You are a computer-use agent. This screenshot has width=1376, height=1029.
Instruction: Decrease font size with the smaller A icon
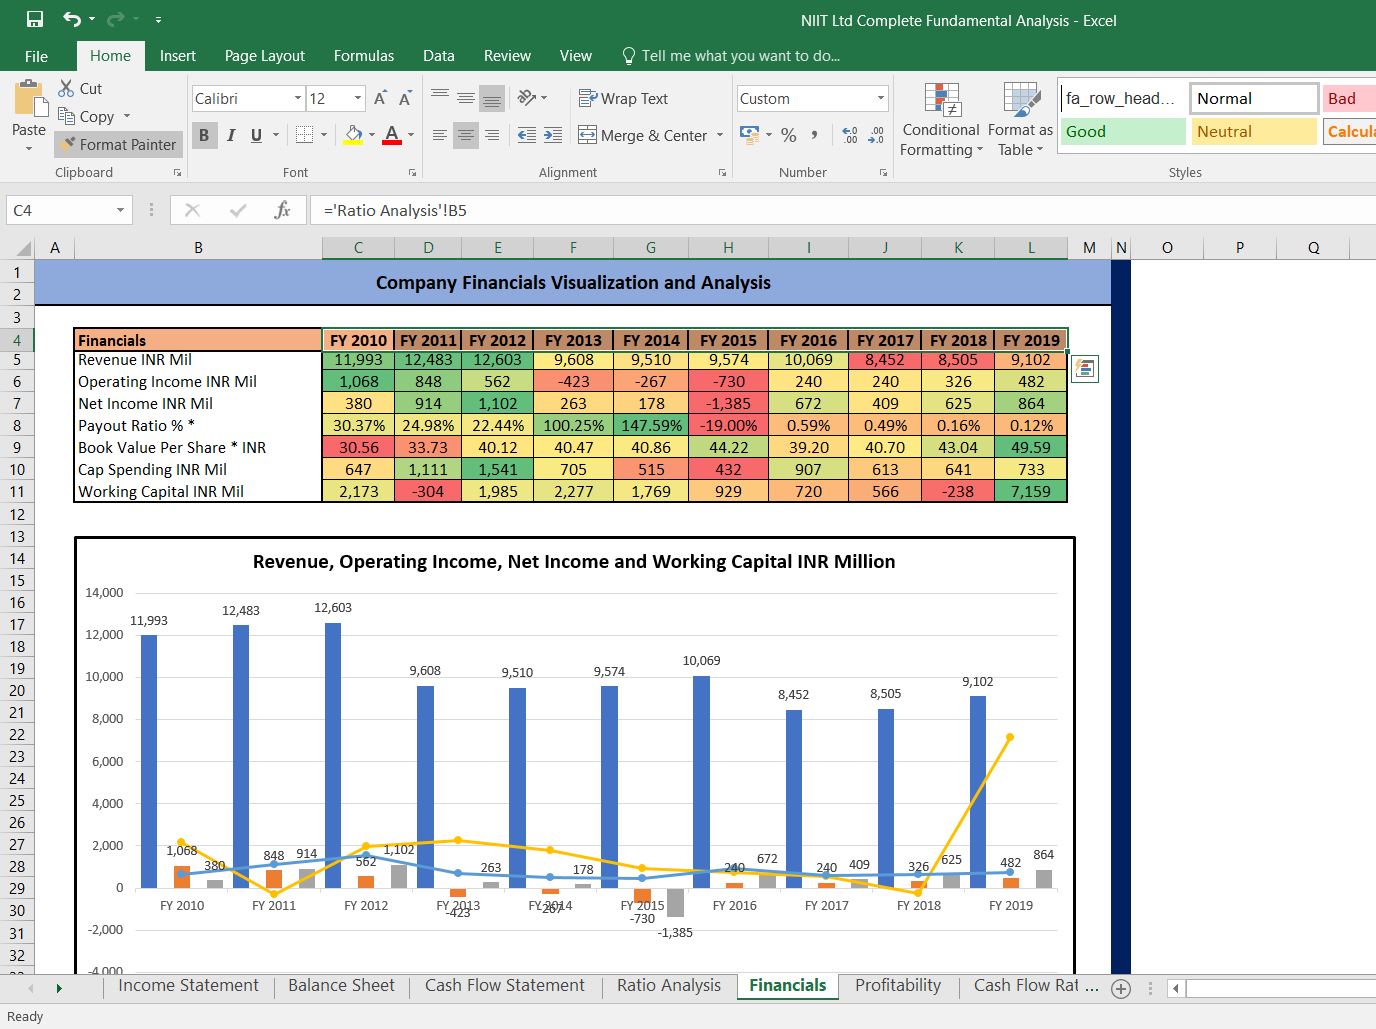click(405, 98)
